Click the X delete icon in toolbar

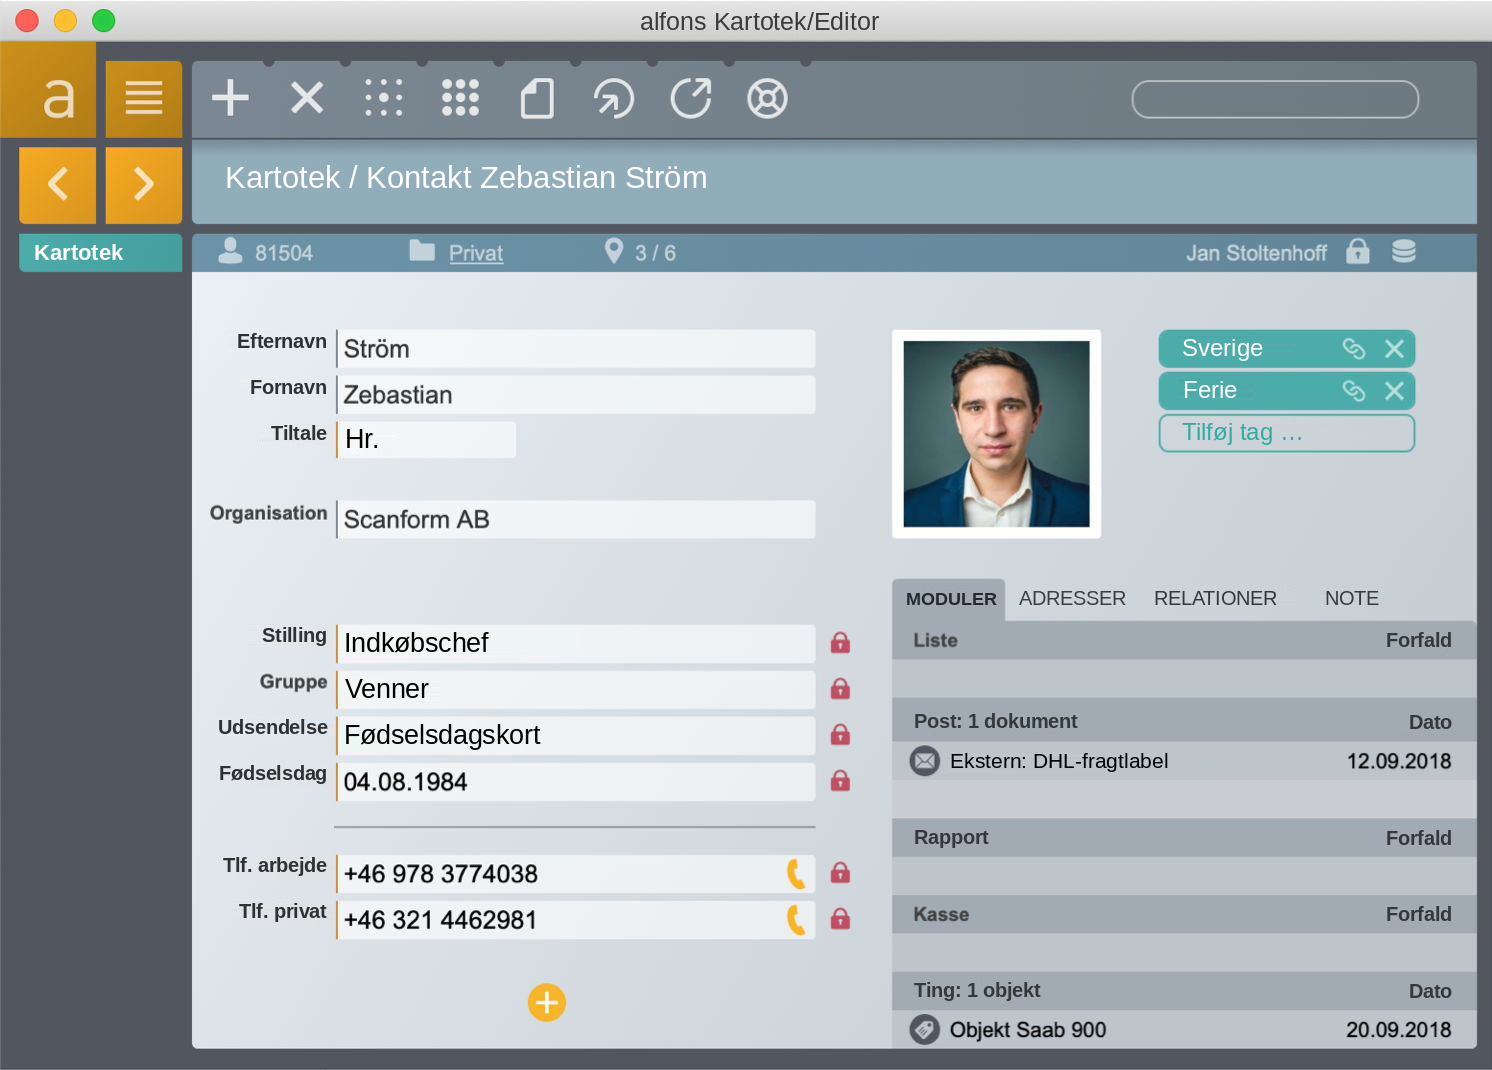[307, 98]
